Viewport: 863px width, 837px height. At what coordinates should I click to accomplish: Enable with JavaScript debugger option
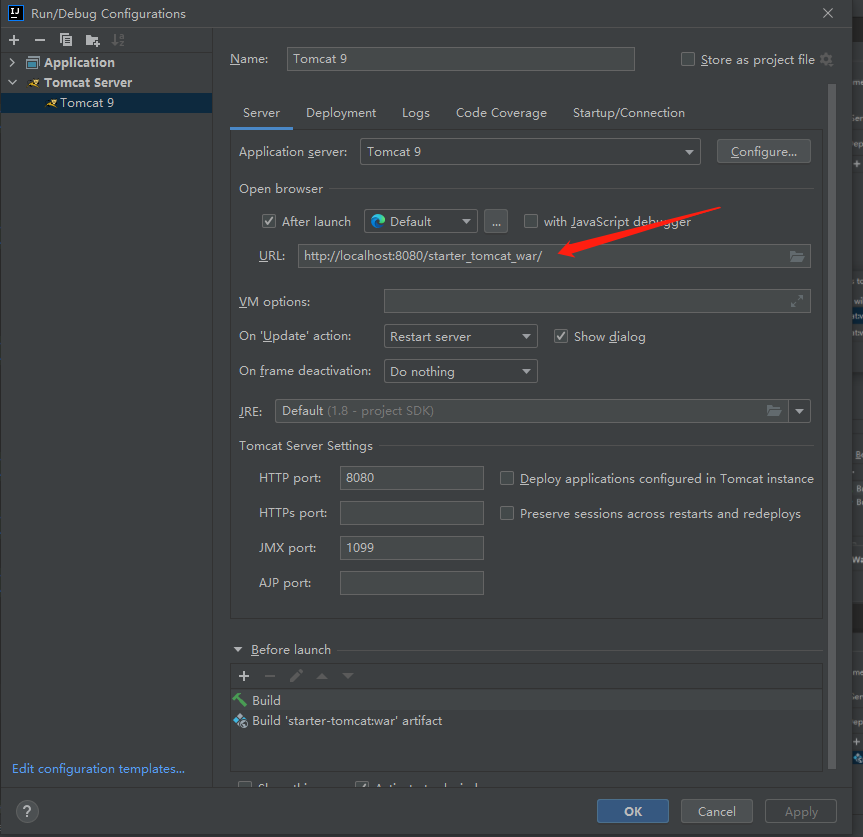click(x=531, y=221)
